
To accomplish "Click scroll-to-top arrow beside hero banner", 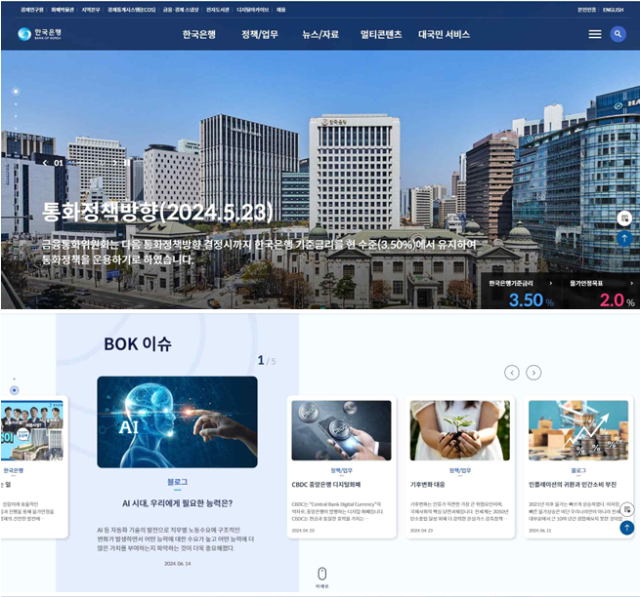I will pos(625,239).
